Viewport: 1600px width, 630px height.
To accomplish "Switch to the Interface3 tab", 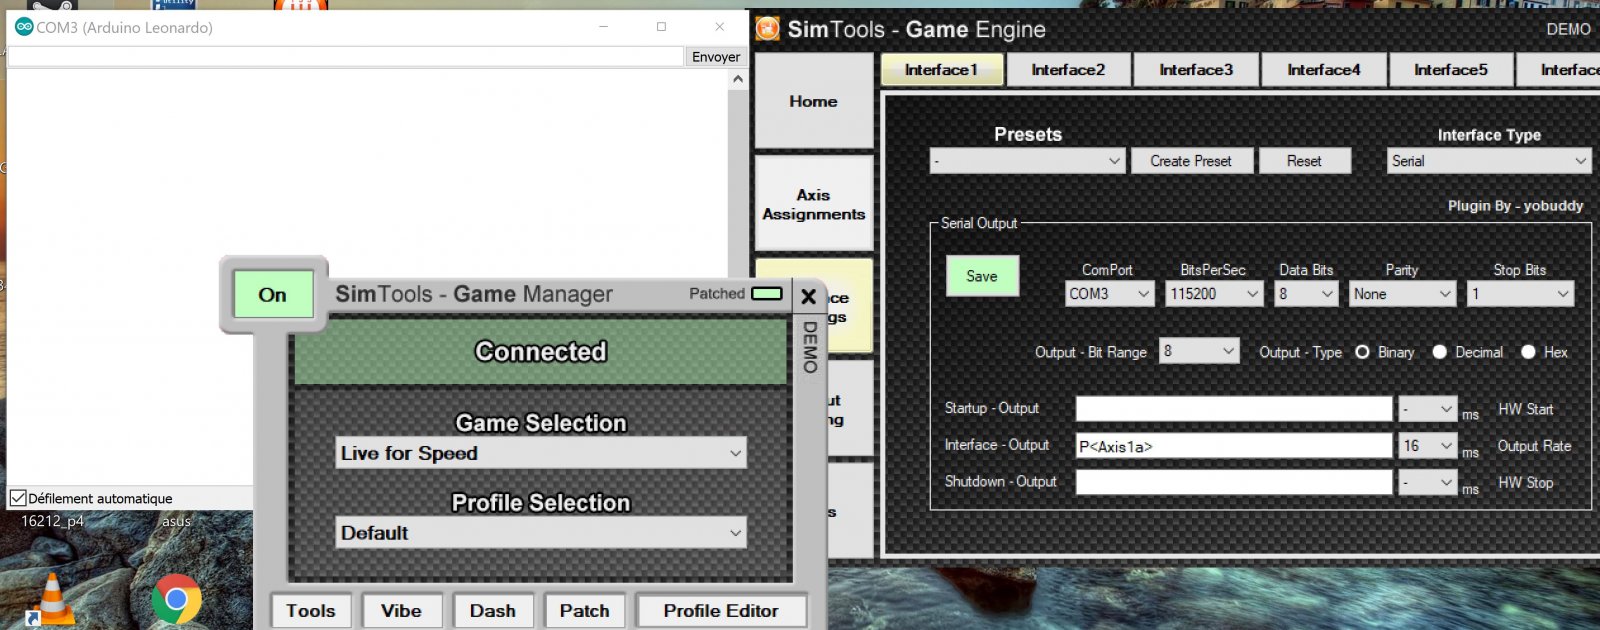I will pos(1196,70).
